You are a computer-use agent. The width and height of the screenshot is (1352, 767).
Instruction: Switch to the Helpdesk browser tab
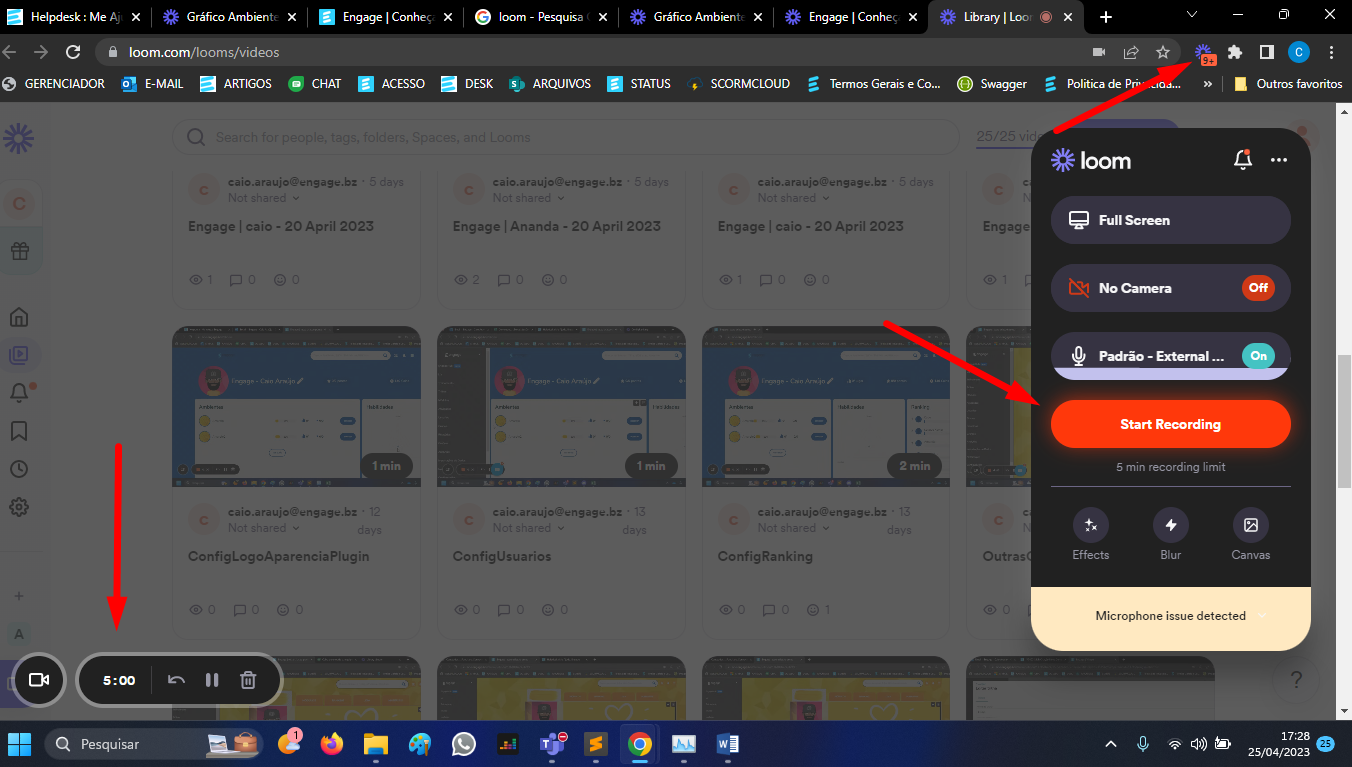(x=75, y=17)
